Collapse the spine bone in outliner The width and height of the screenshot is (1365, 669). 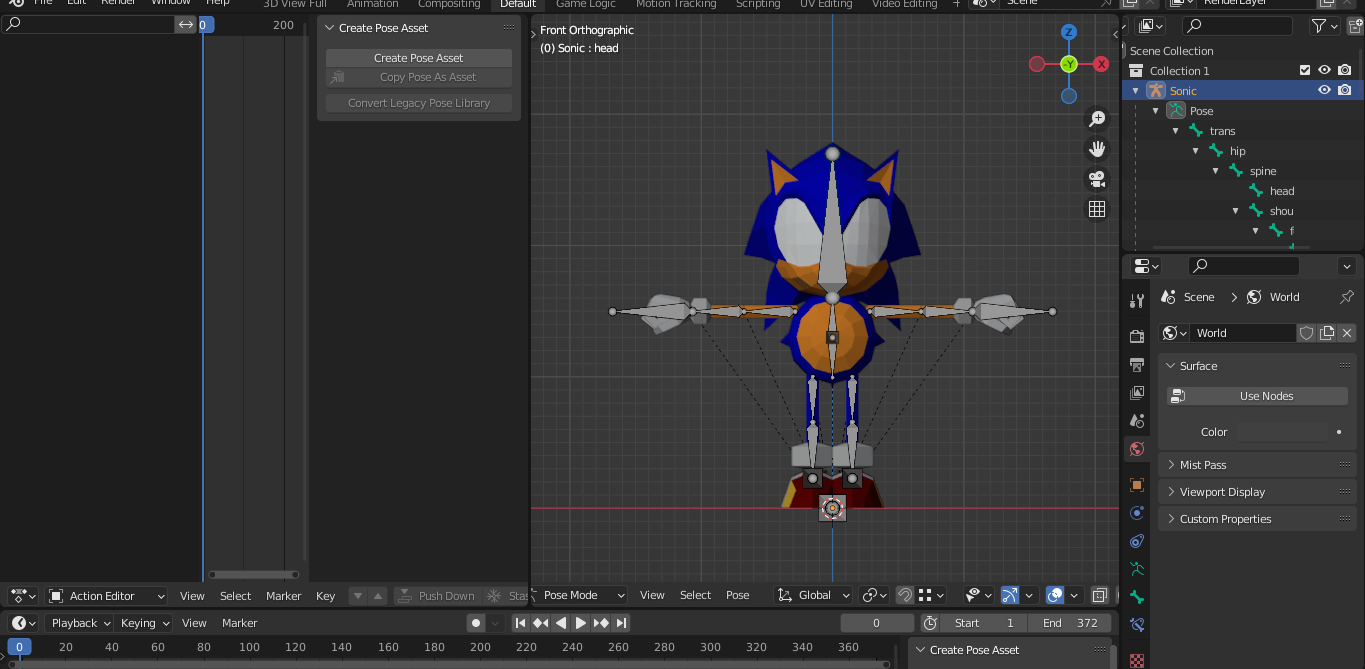(x=1216, y=171)
